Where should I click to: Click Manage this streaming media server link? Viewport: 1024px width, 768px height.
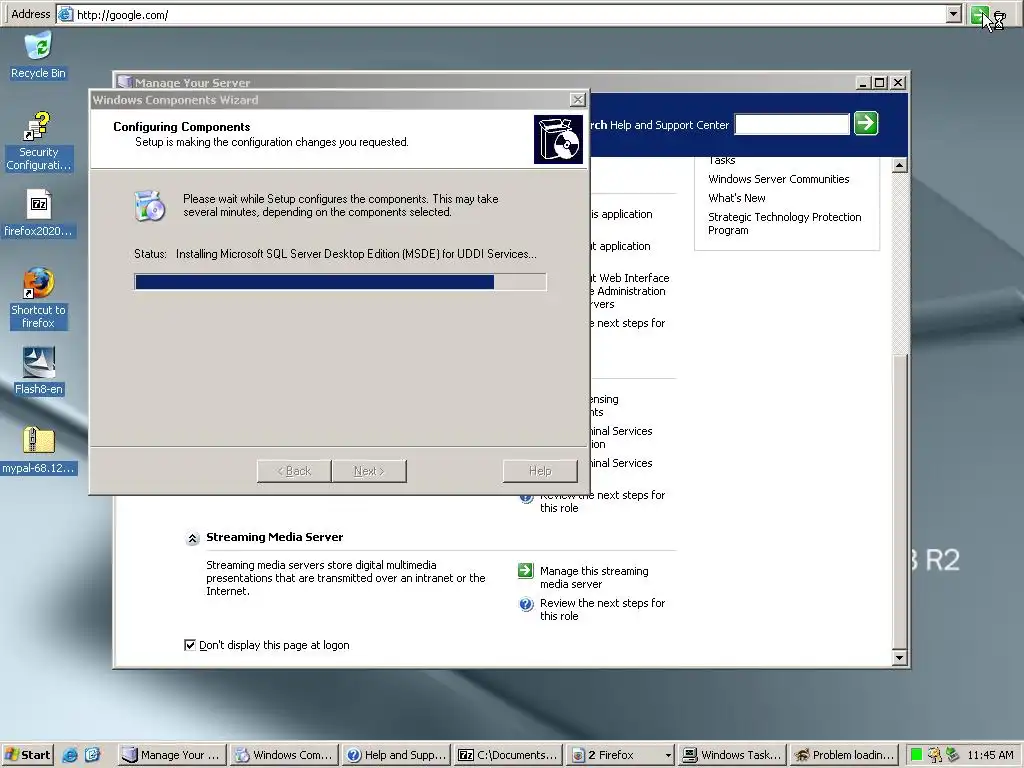tap(594, 577)
